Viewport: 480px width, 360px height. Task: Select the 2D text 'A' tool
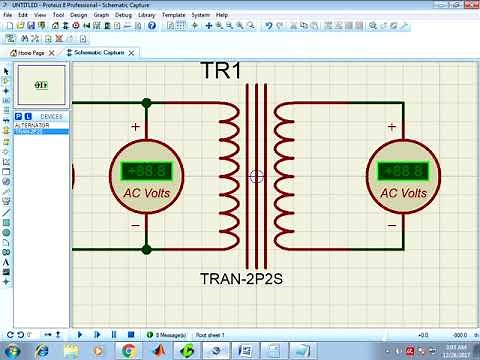[x=6, y=262]
